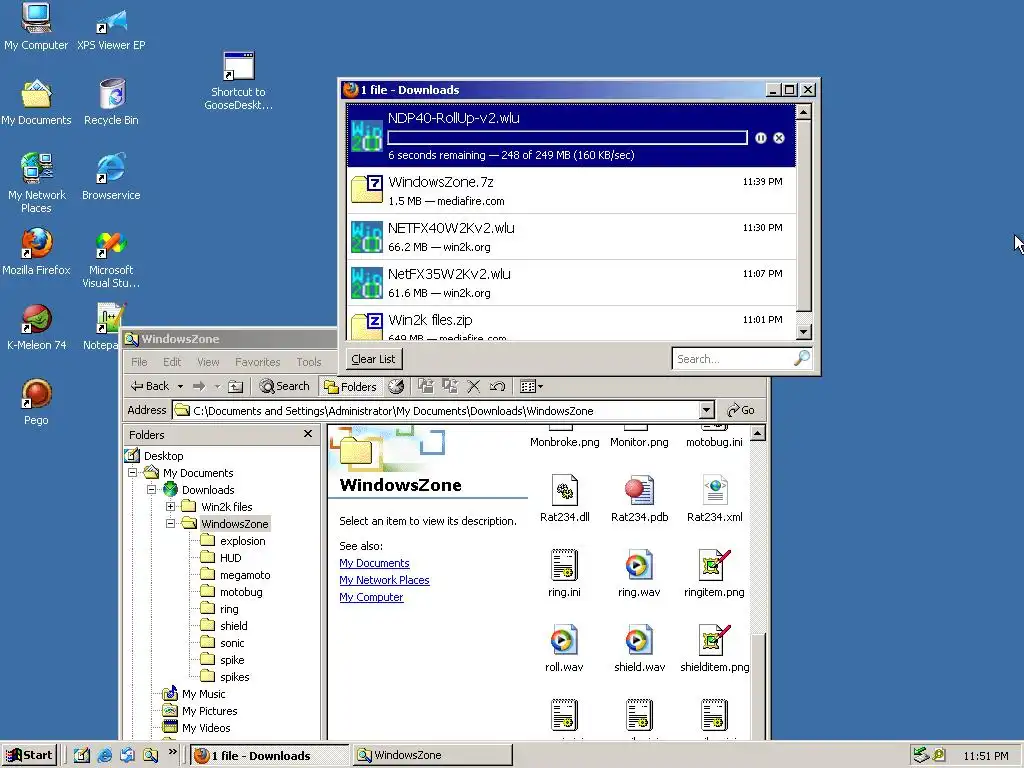Click the NDP40-RollUp download progress bar

coord(568,137)
